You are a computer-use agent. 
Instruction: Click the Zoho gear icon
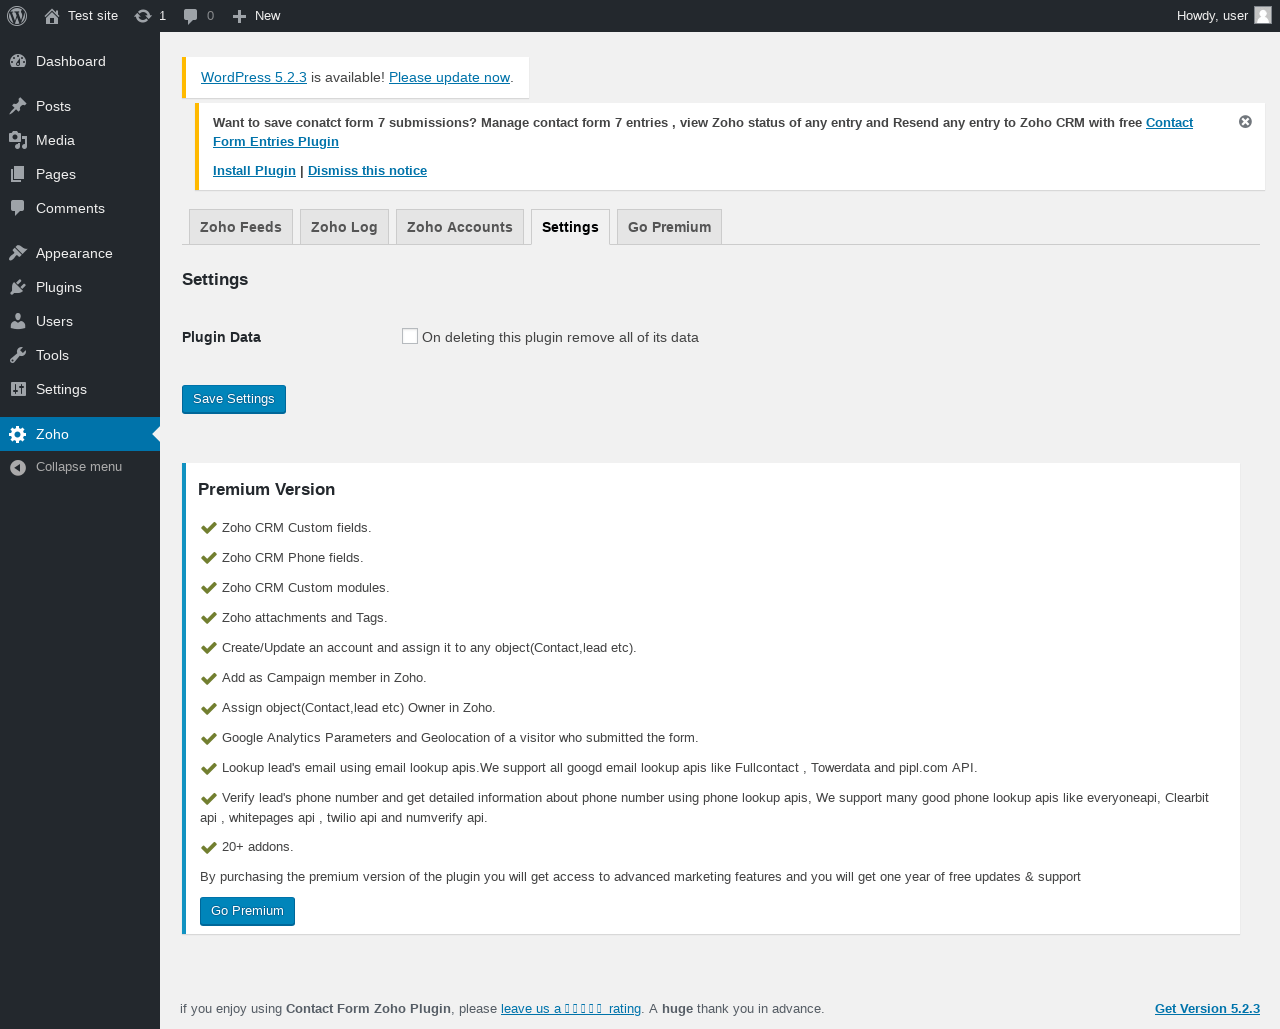click(18, 434)
